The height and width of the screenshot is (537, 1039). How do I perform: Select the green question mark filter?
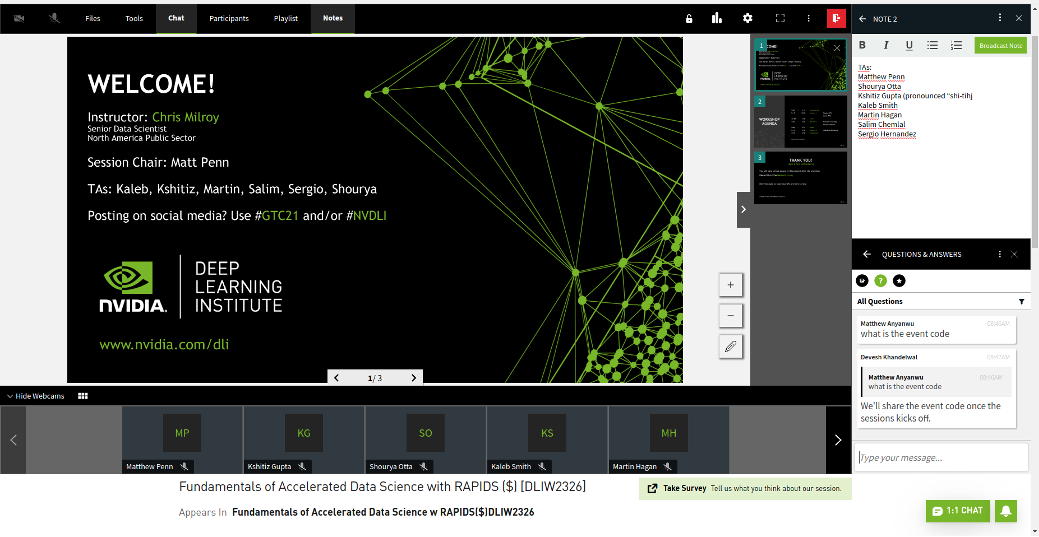pyautogui.click(x=881, y=280)
